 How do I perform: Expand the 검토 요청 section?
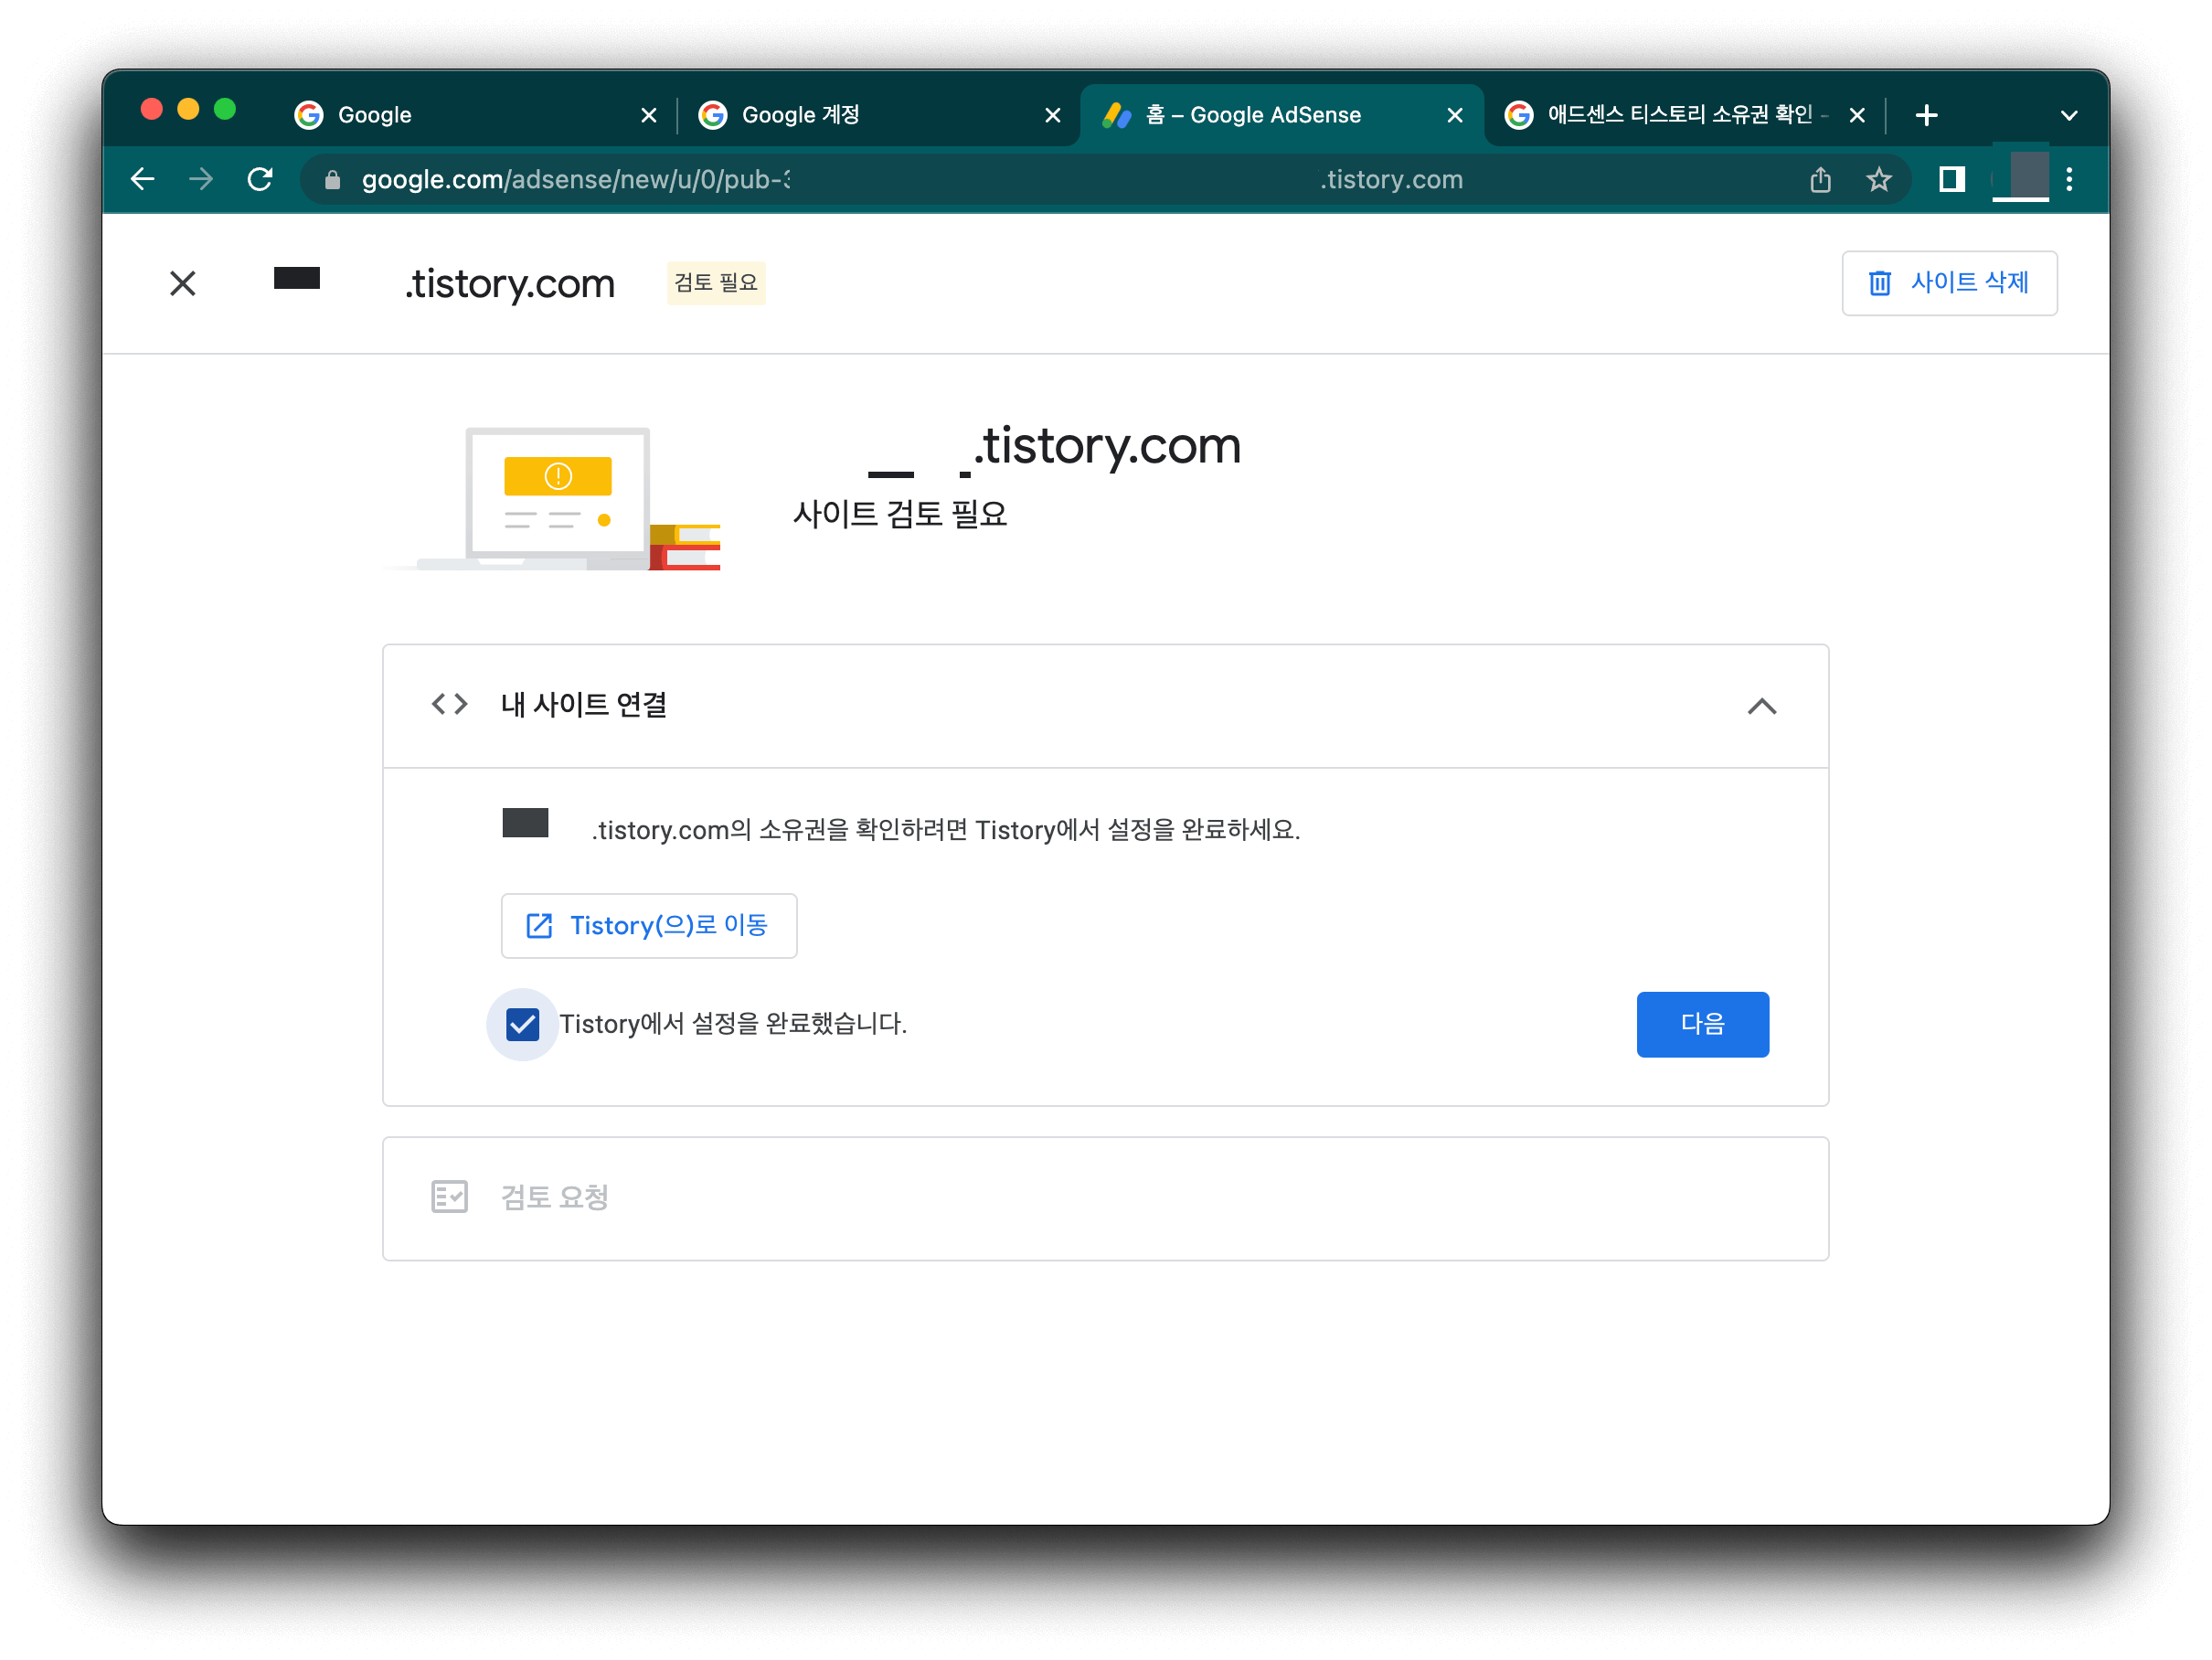click(x=1105, y=1197)
